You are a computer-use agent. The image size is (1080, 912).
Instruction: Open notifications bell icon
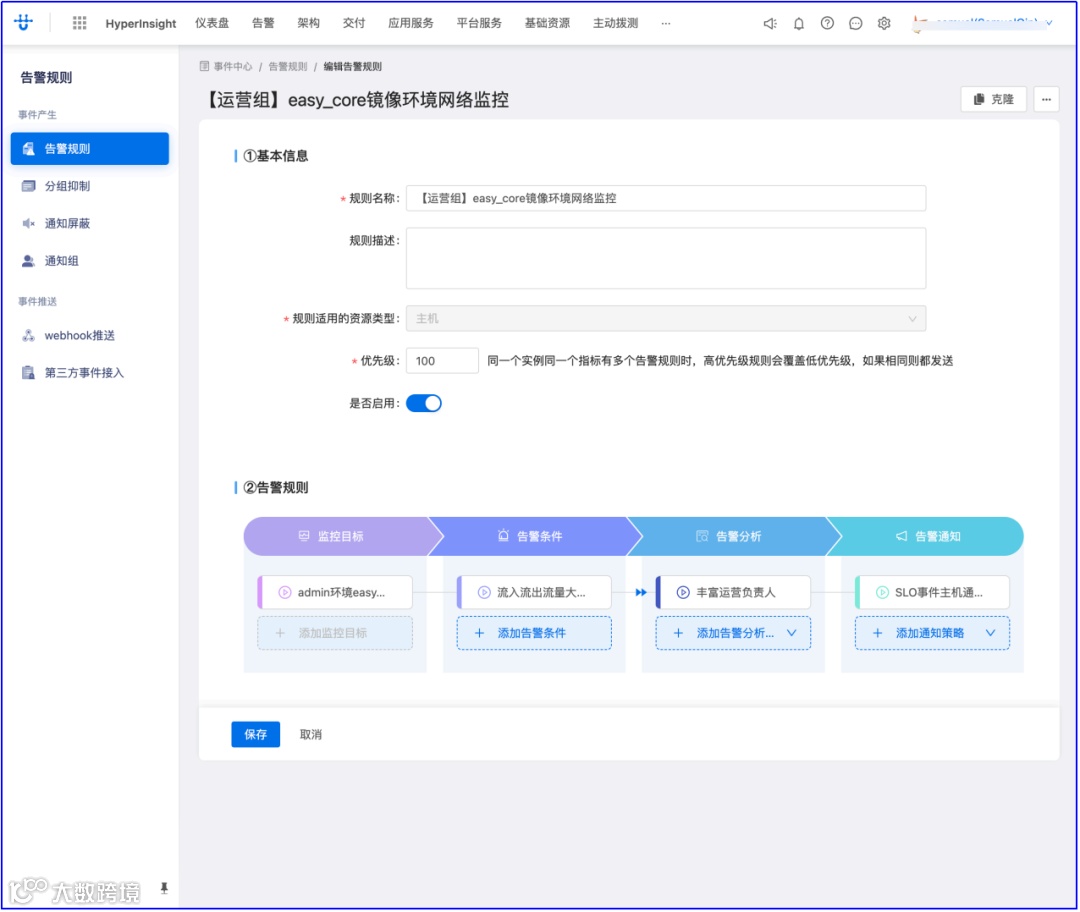point(798,23)
